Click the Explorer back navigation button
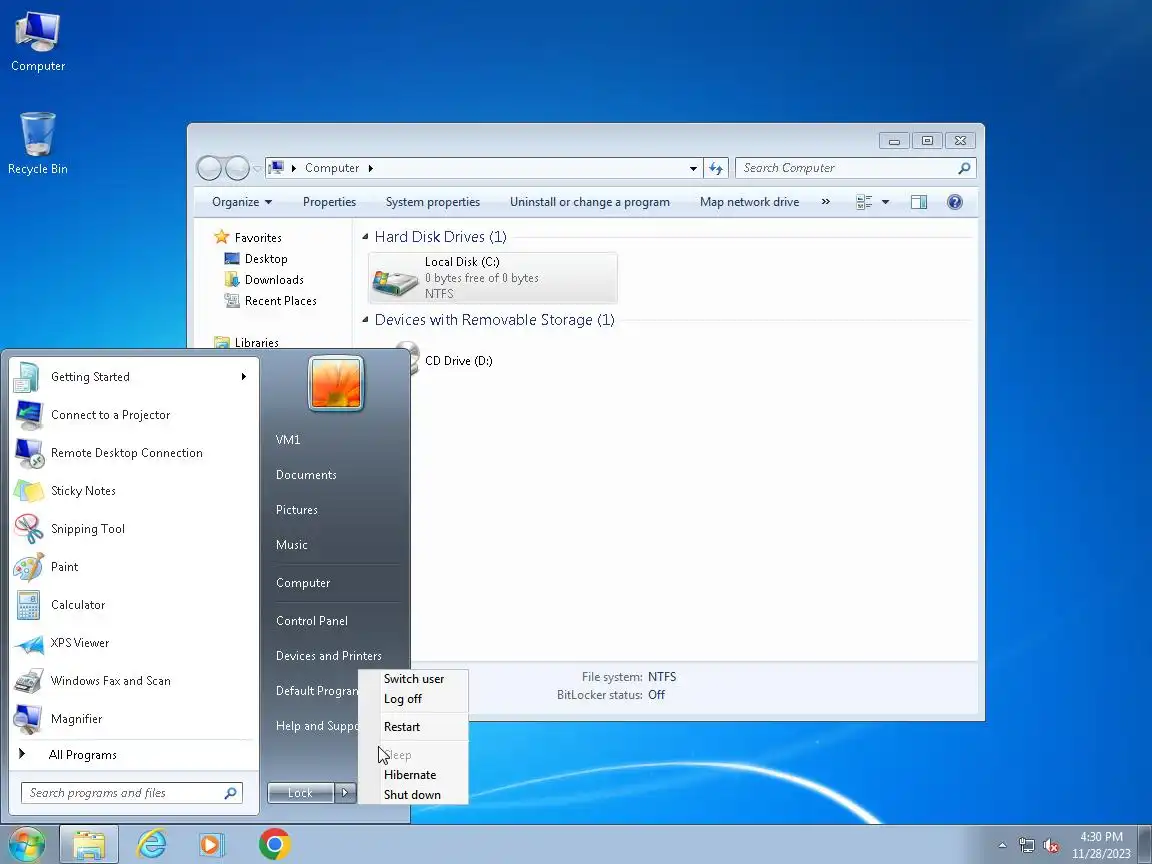 pos(209,168)
